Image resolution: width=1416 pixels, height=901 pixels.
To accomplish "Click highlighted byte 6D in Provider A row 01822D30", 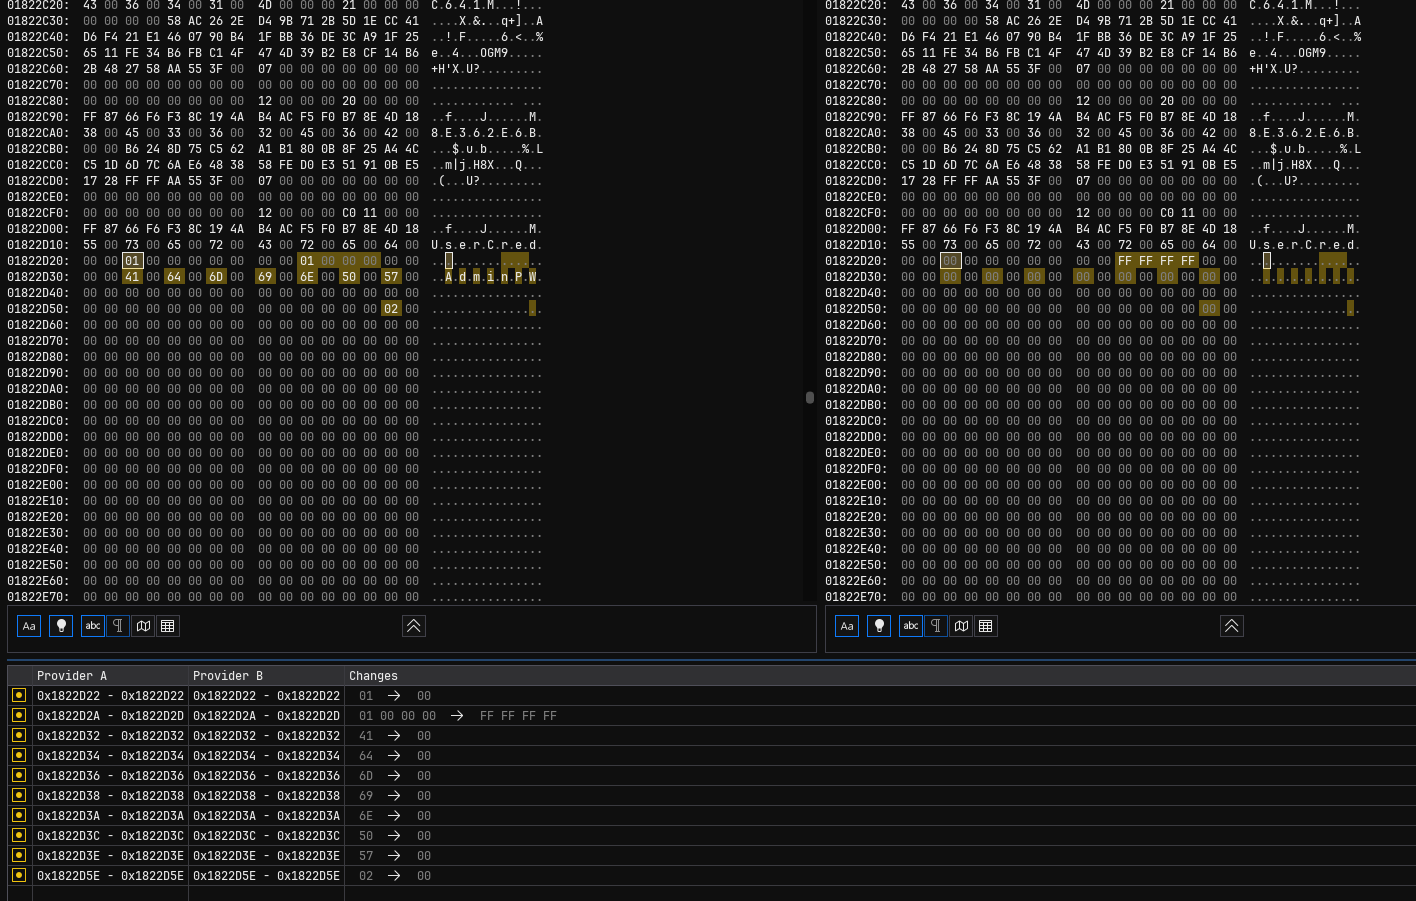I will point(216,277).
